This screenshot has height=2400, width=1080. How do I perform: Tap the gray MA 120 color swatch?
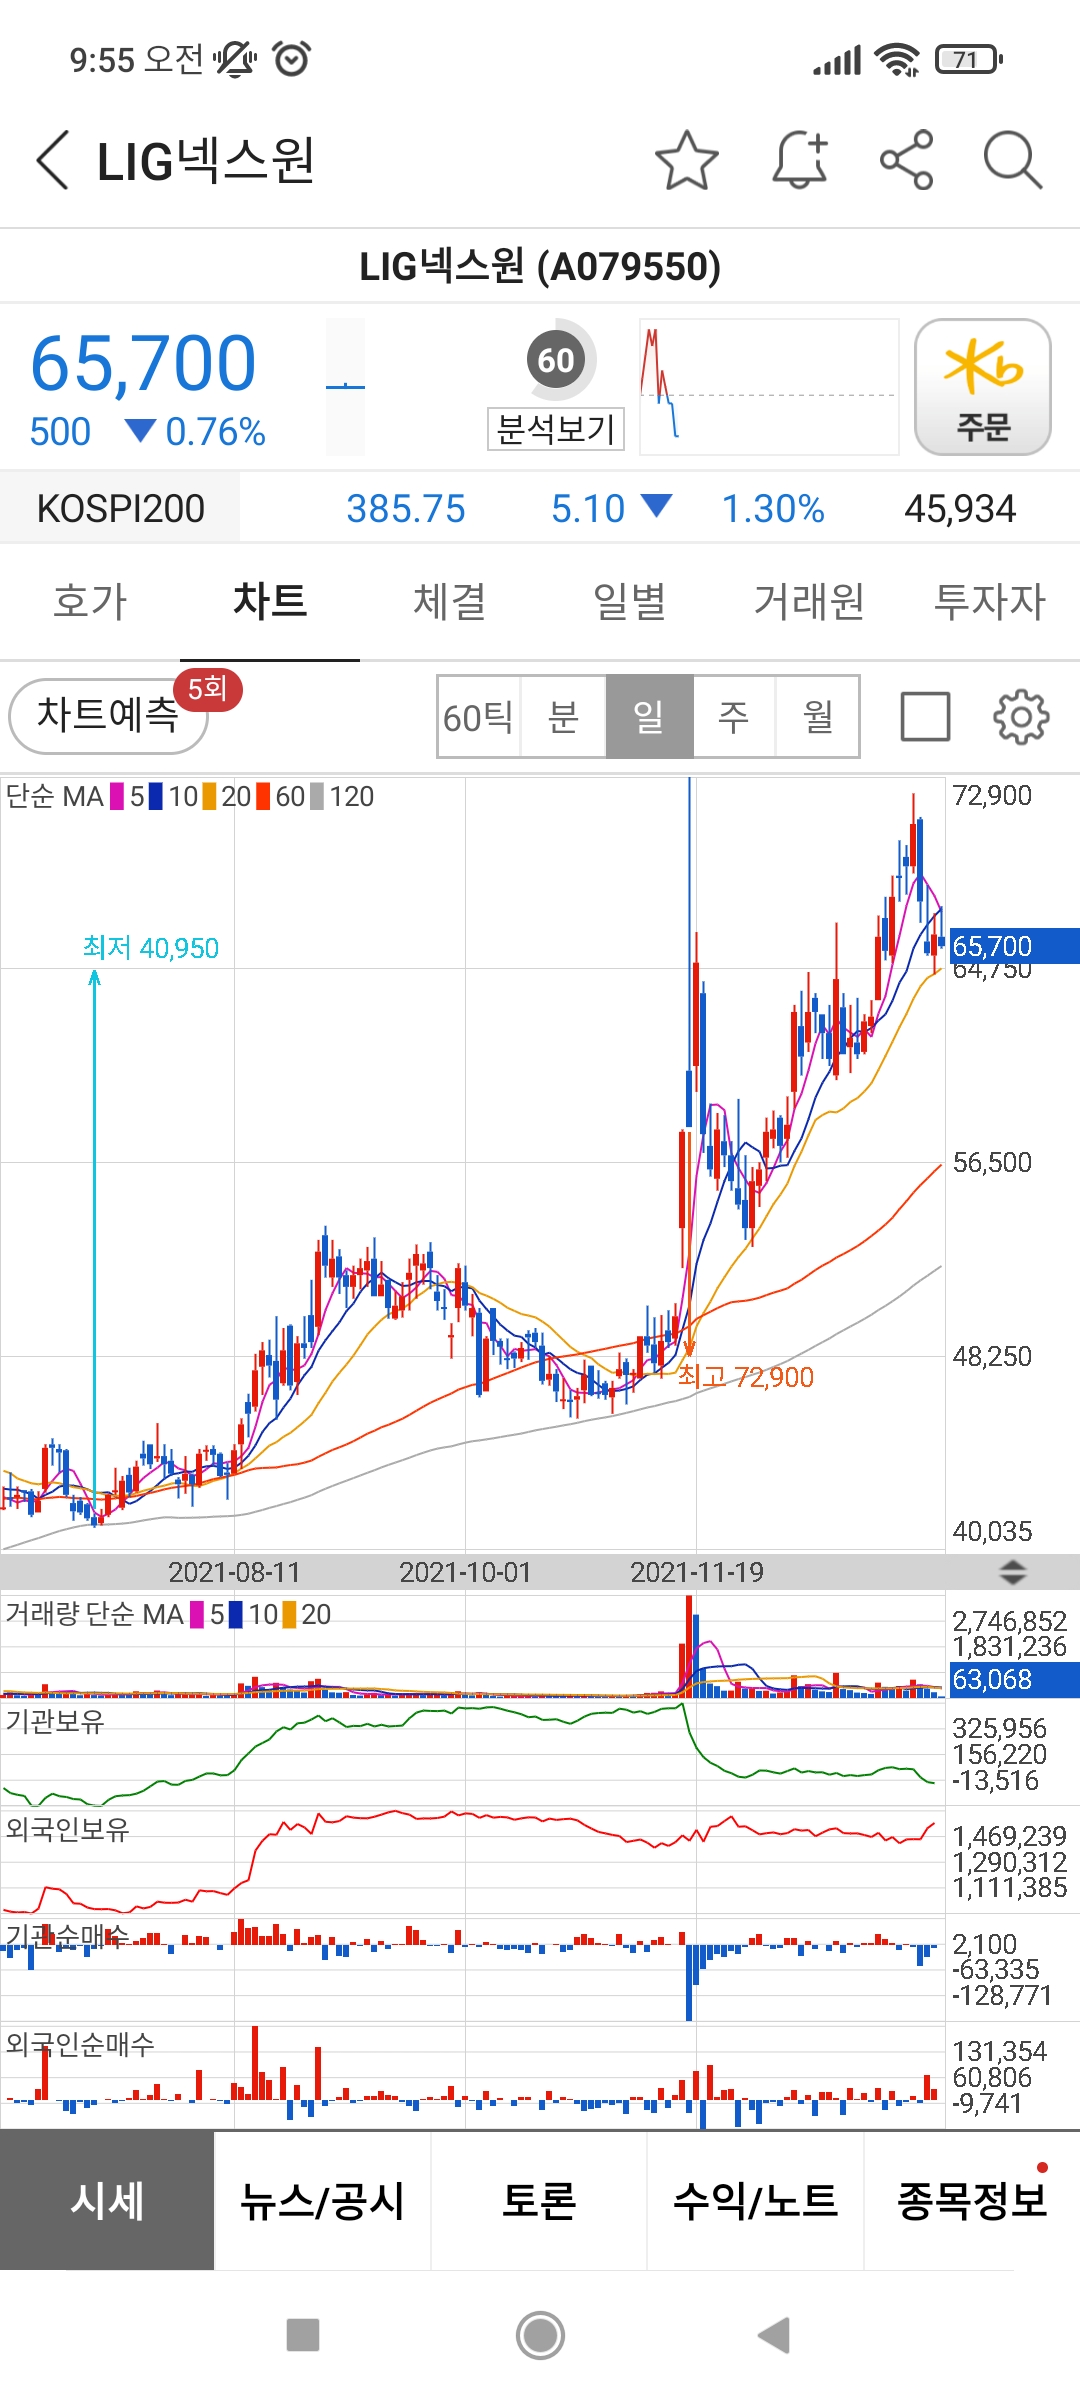(317, 797)
